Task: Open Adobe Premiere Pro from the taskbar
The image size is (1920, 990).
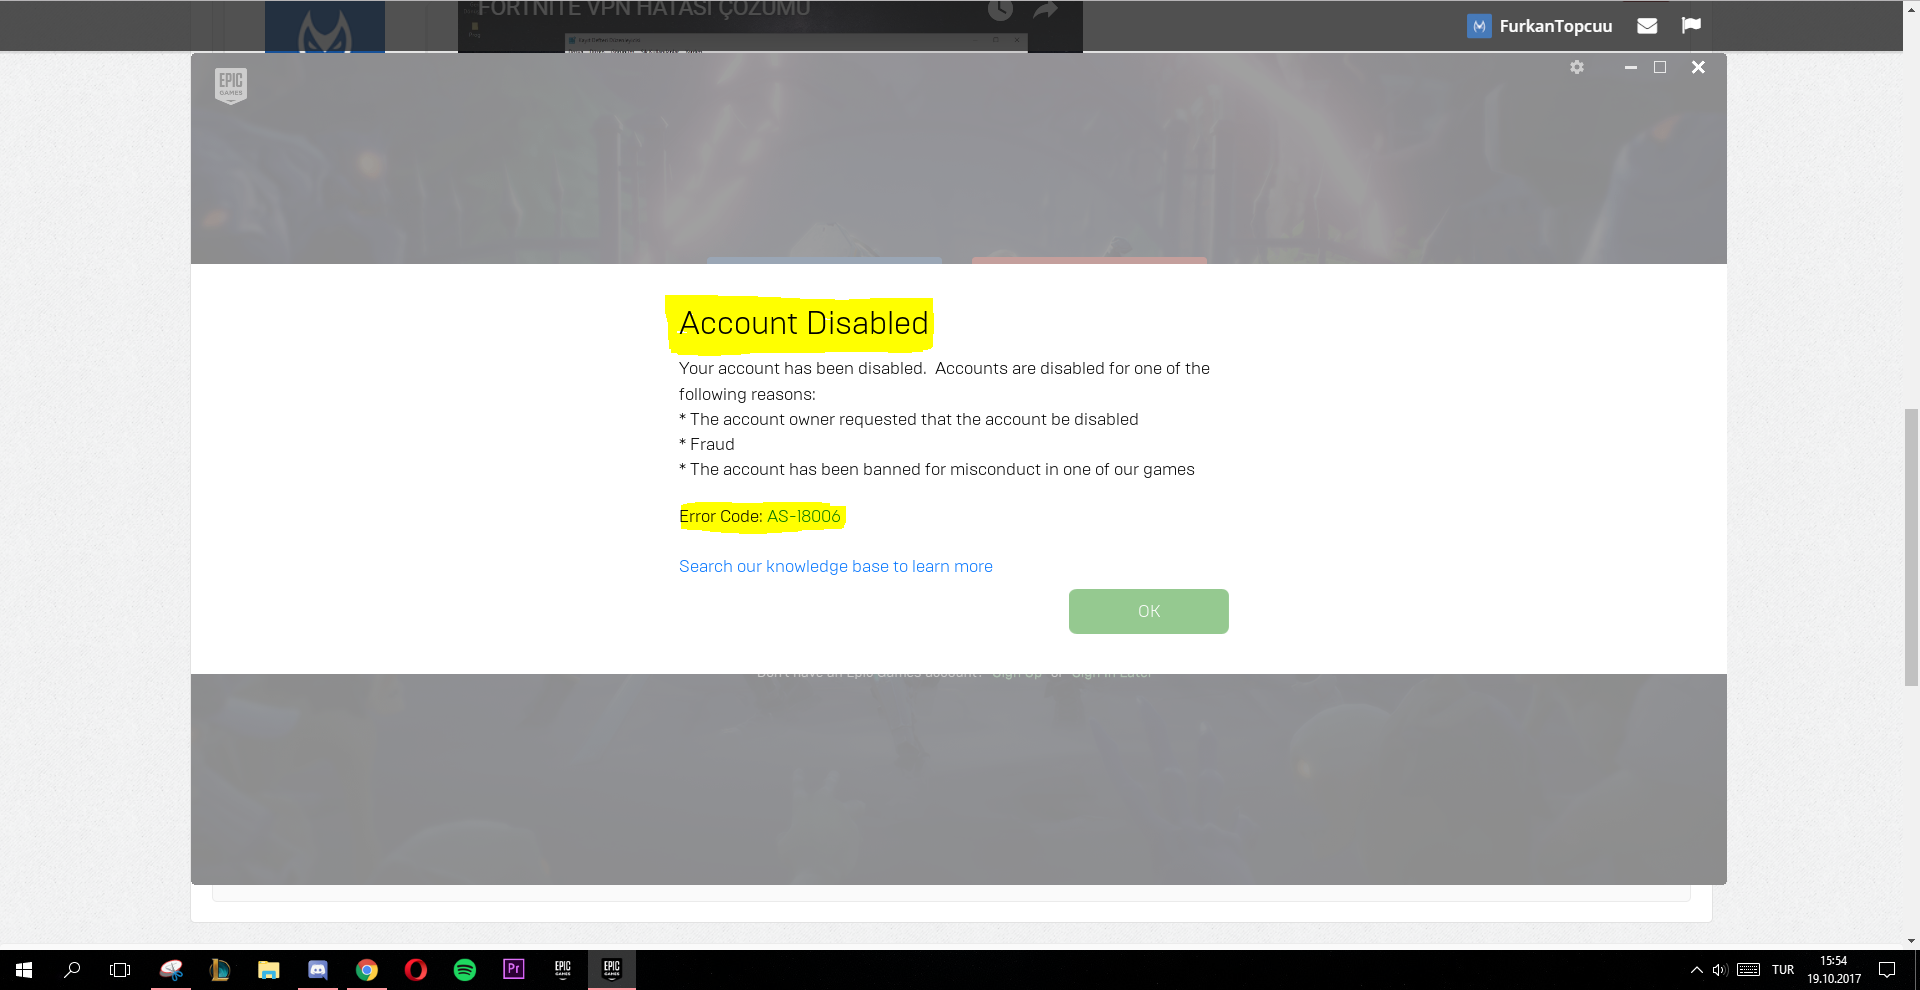Action: coord(514,970)
